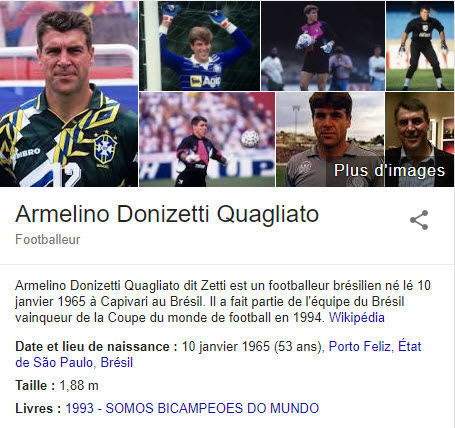This screenshot has width=455, height=428.
Task: Click the 1,88 m height value
Action: tap(79, 386)
